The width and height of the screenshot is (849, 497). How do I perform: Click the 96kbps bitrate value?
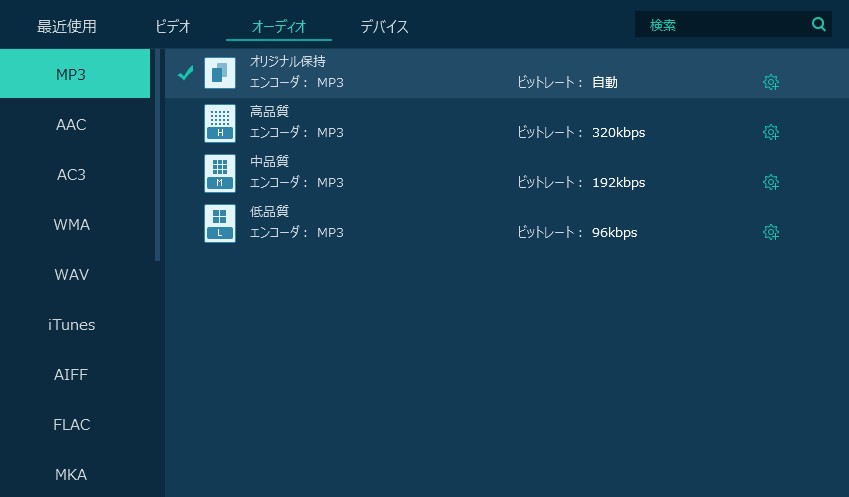click(615, 233)
